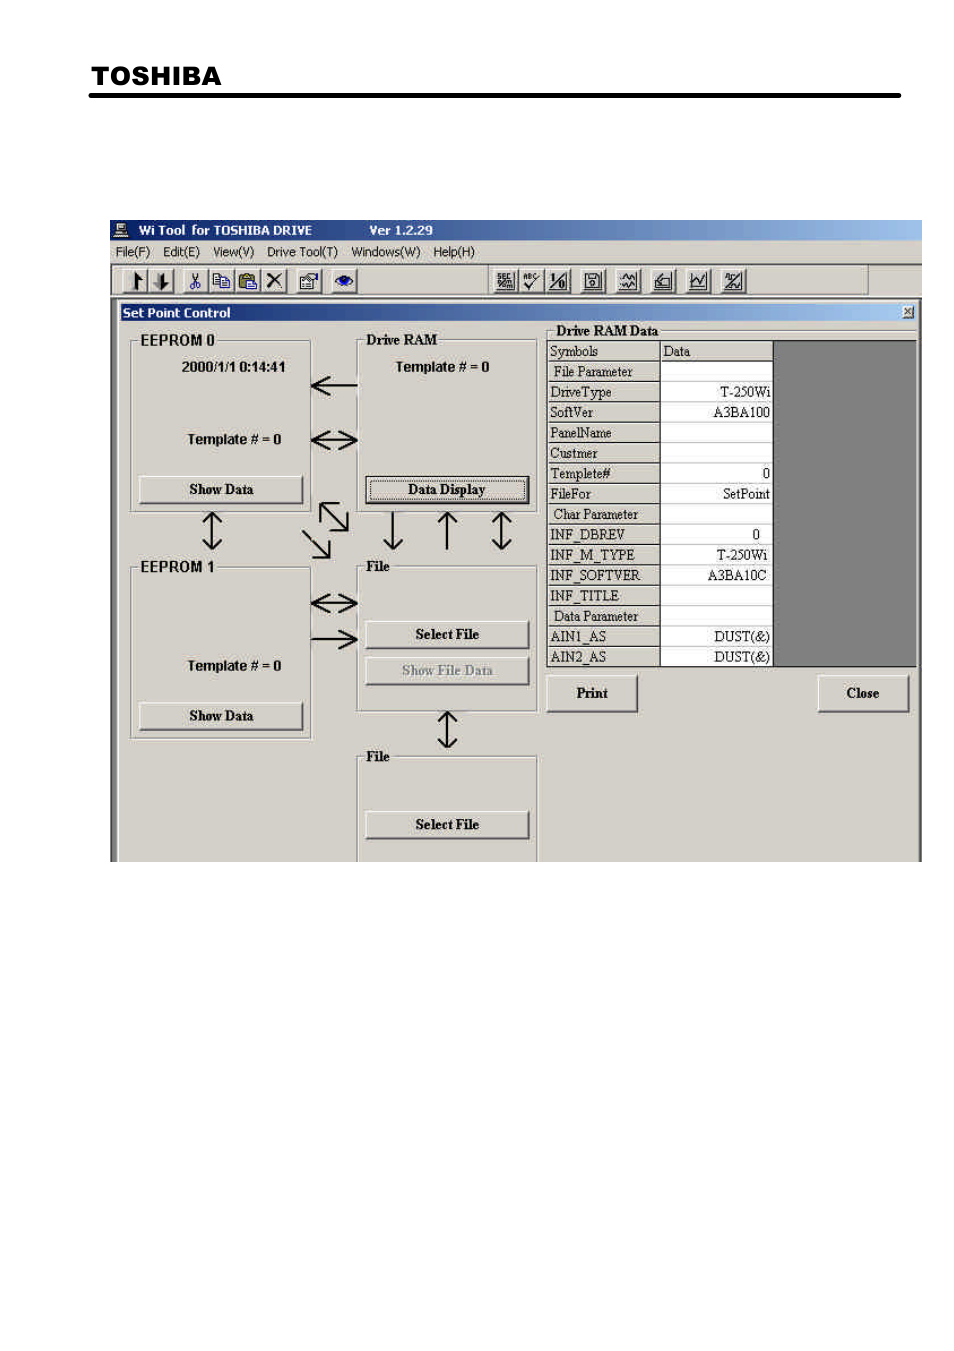Click Show Data under EEPROM 0
Screen dimensions: 954x1351
coord(221,489)
